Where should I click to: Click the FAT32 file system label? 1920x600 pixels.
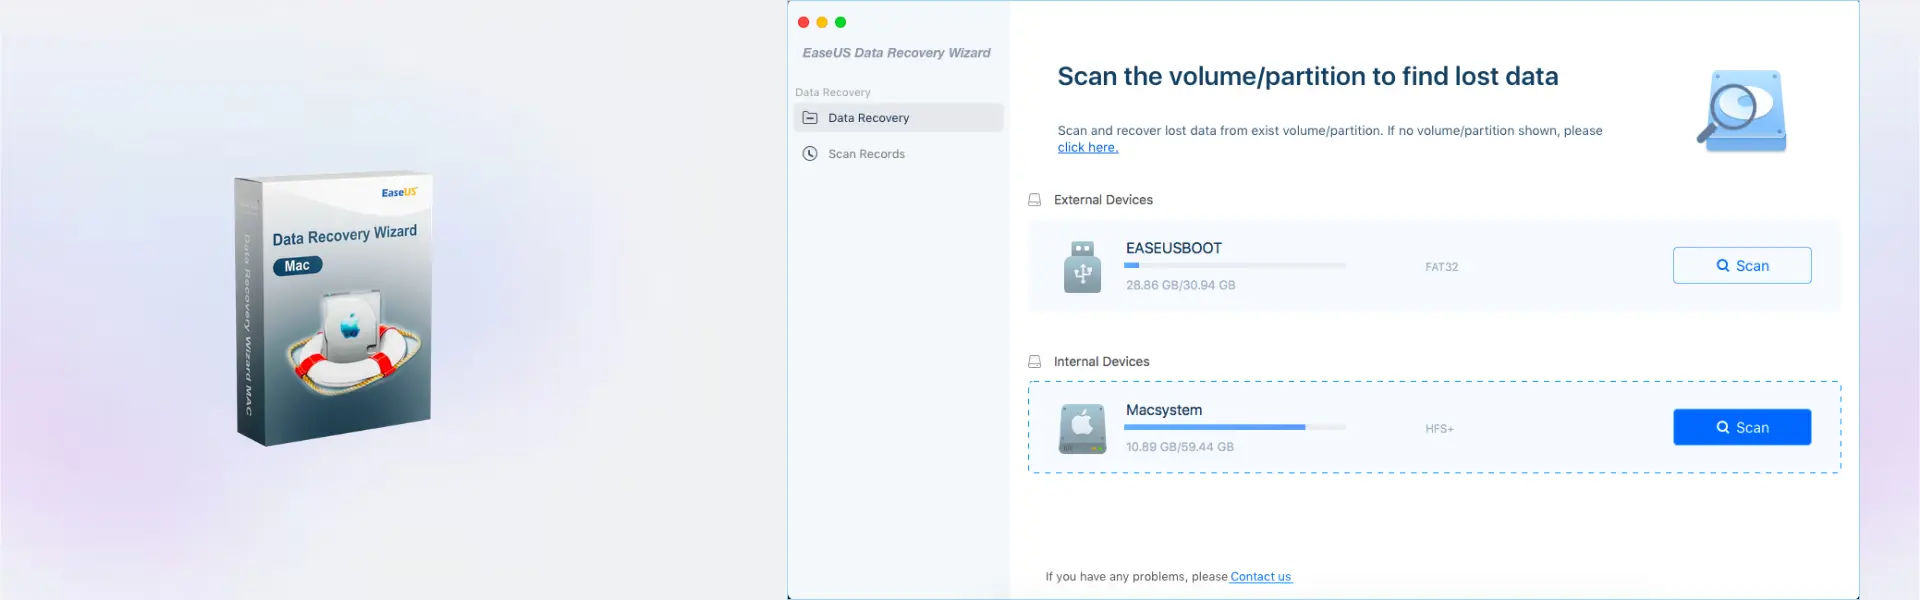pos(1442,267)
